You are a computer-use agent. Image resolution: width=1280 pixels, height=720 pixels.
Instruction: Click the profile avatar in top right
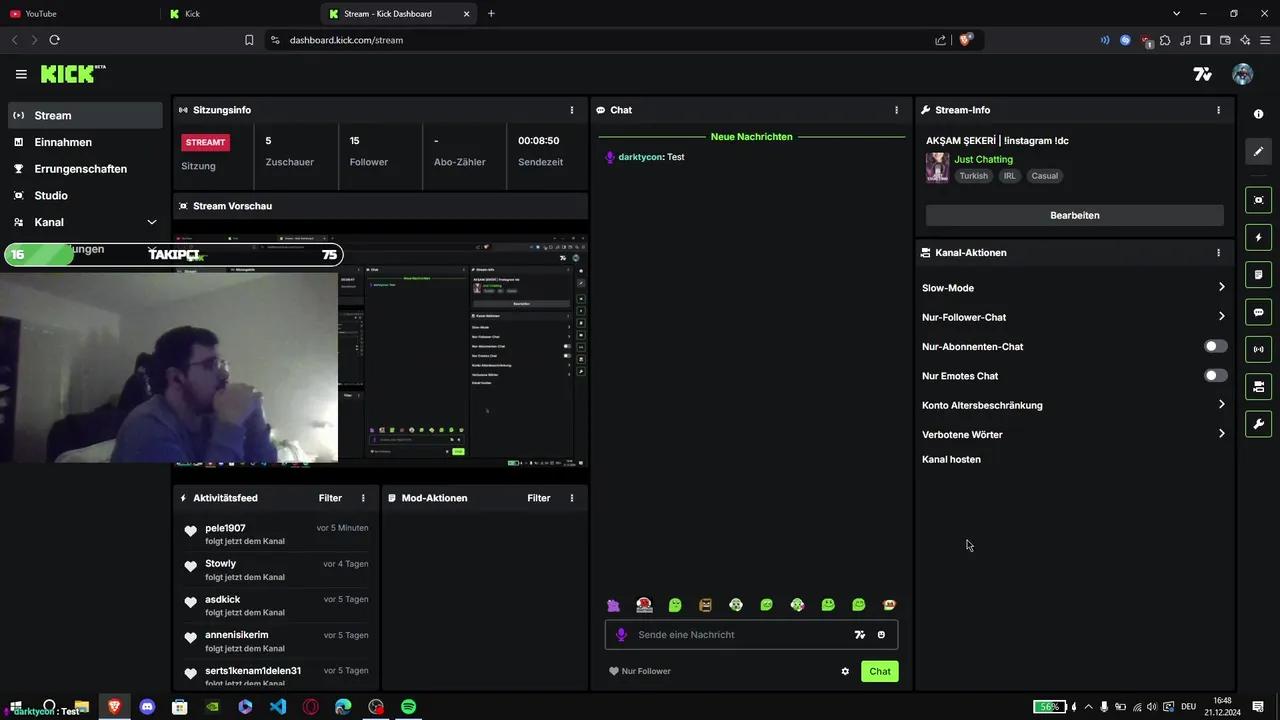coord(1243,74)
